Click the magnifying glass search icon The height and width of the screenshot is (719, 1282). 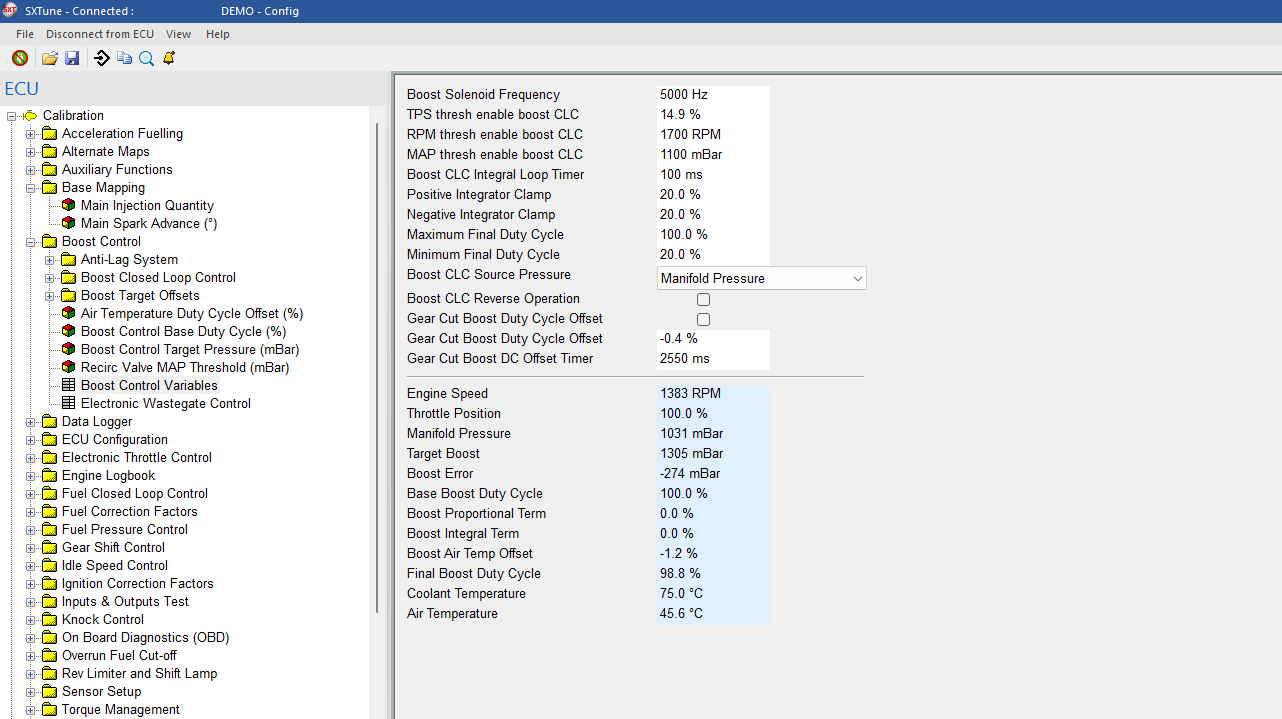[x=146, y=58]
